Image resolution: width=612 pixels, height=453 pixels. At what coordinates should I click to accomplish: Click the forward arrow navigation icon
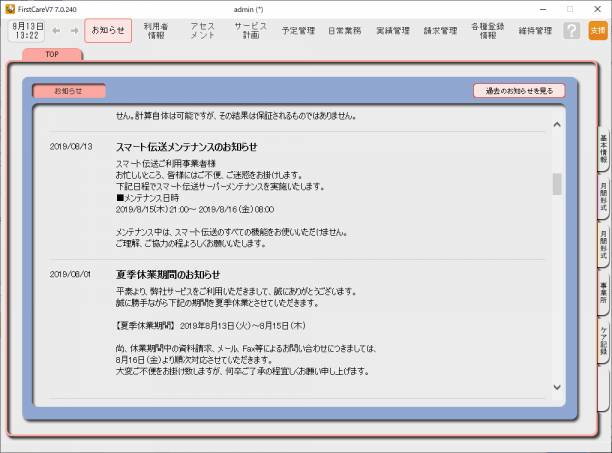[73, 31]
